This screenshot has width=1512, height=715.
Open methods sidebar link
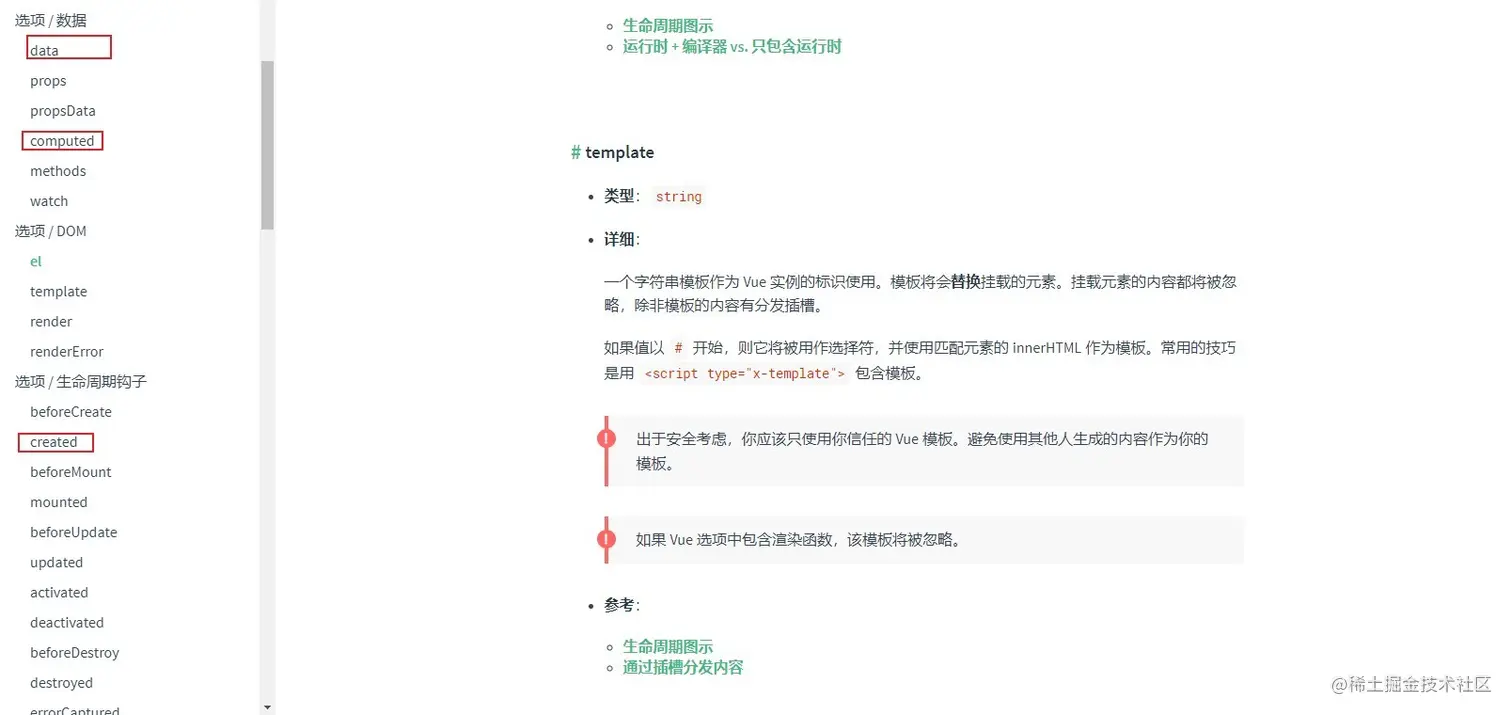(x=58, y=171)
